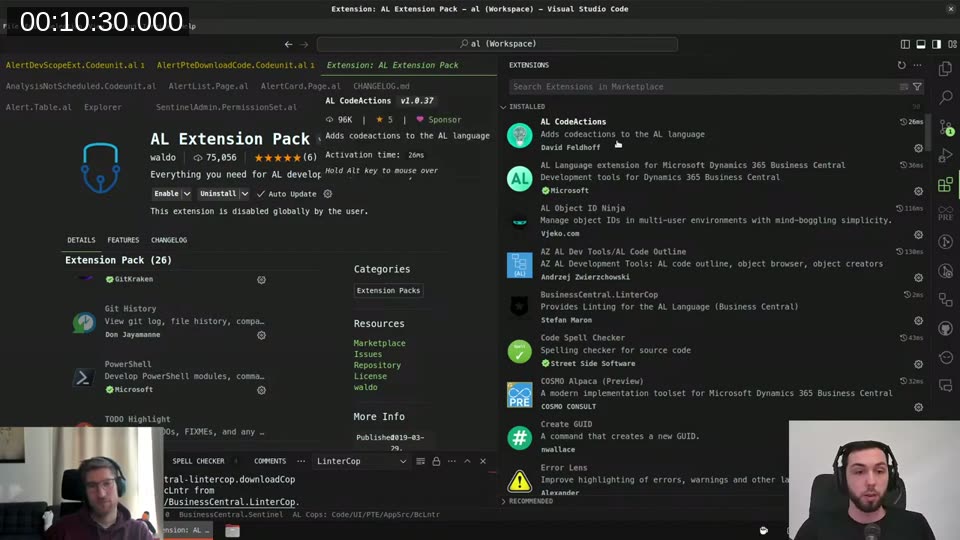
Task: Click the Sponsor link in hover card
Action: click(x=439, y=119)
